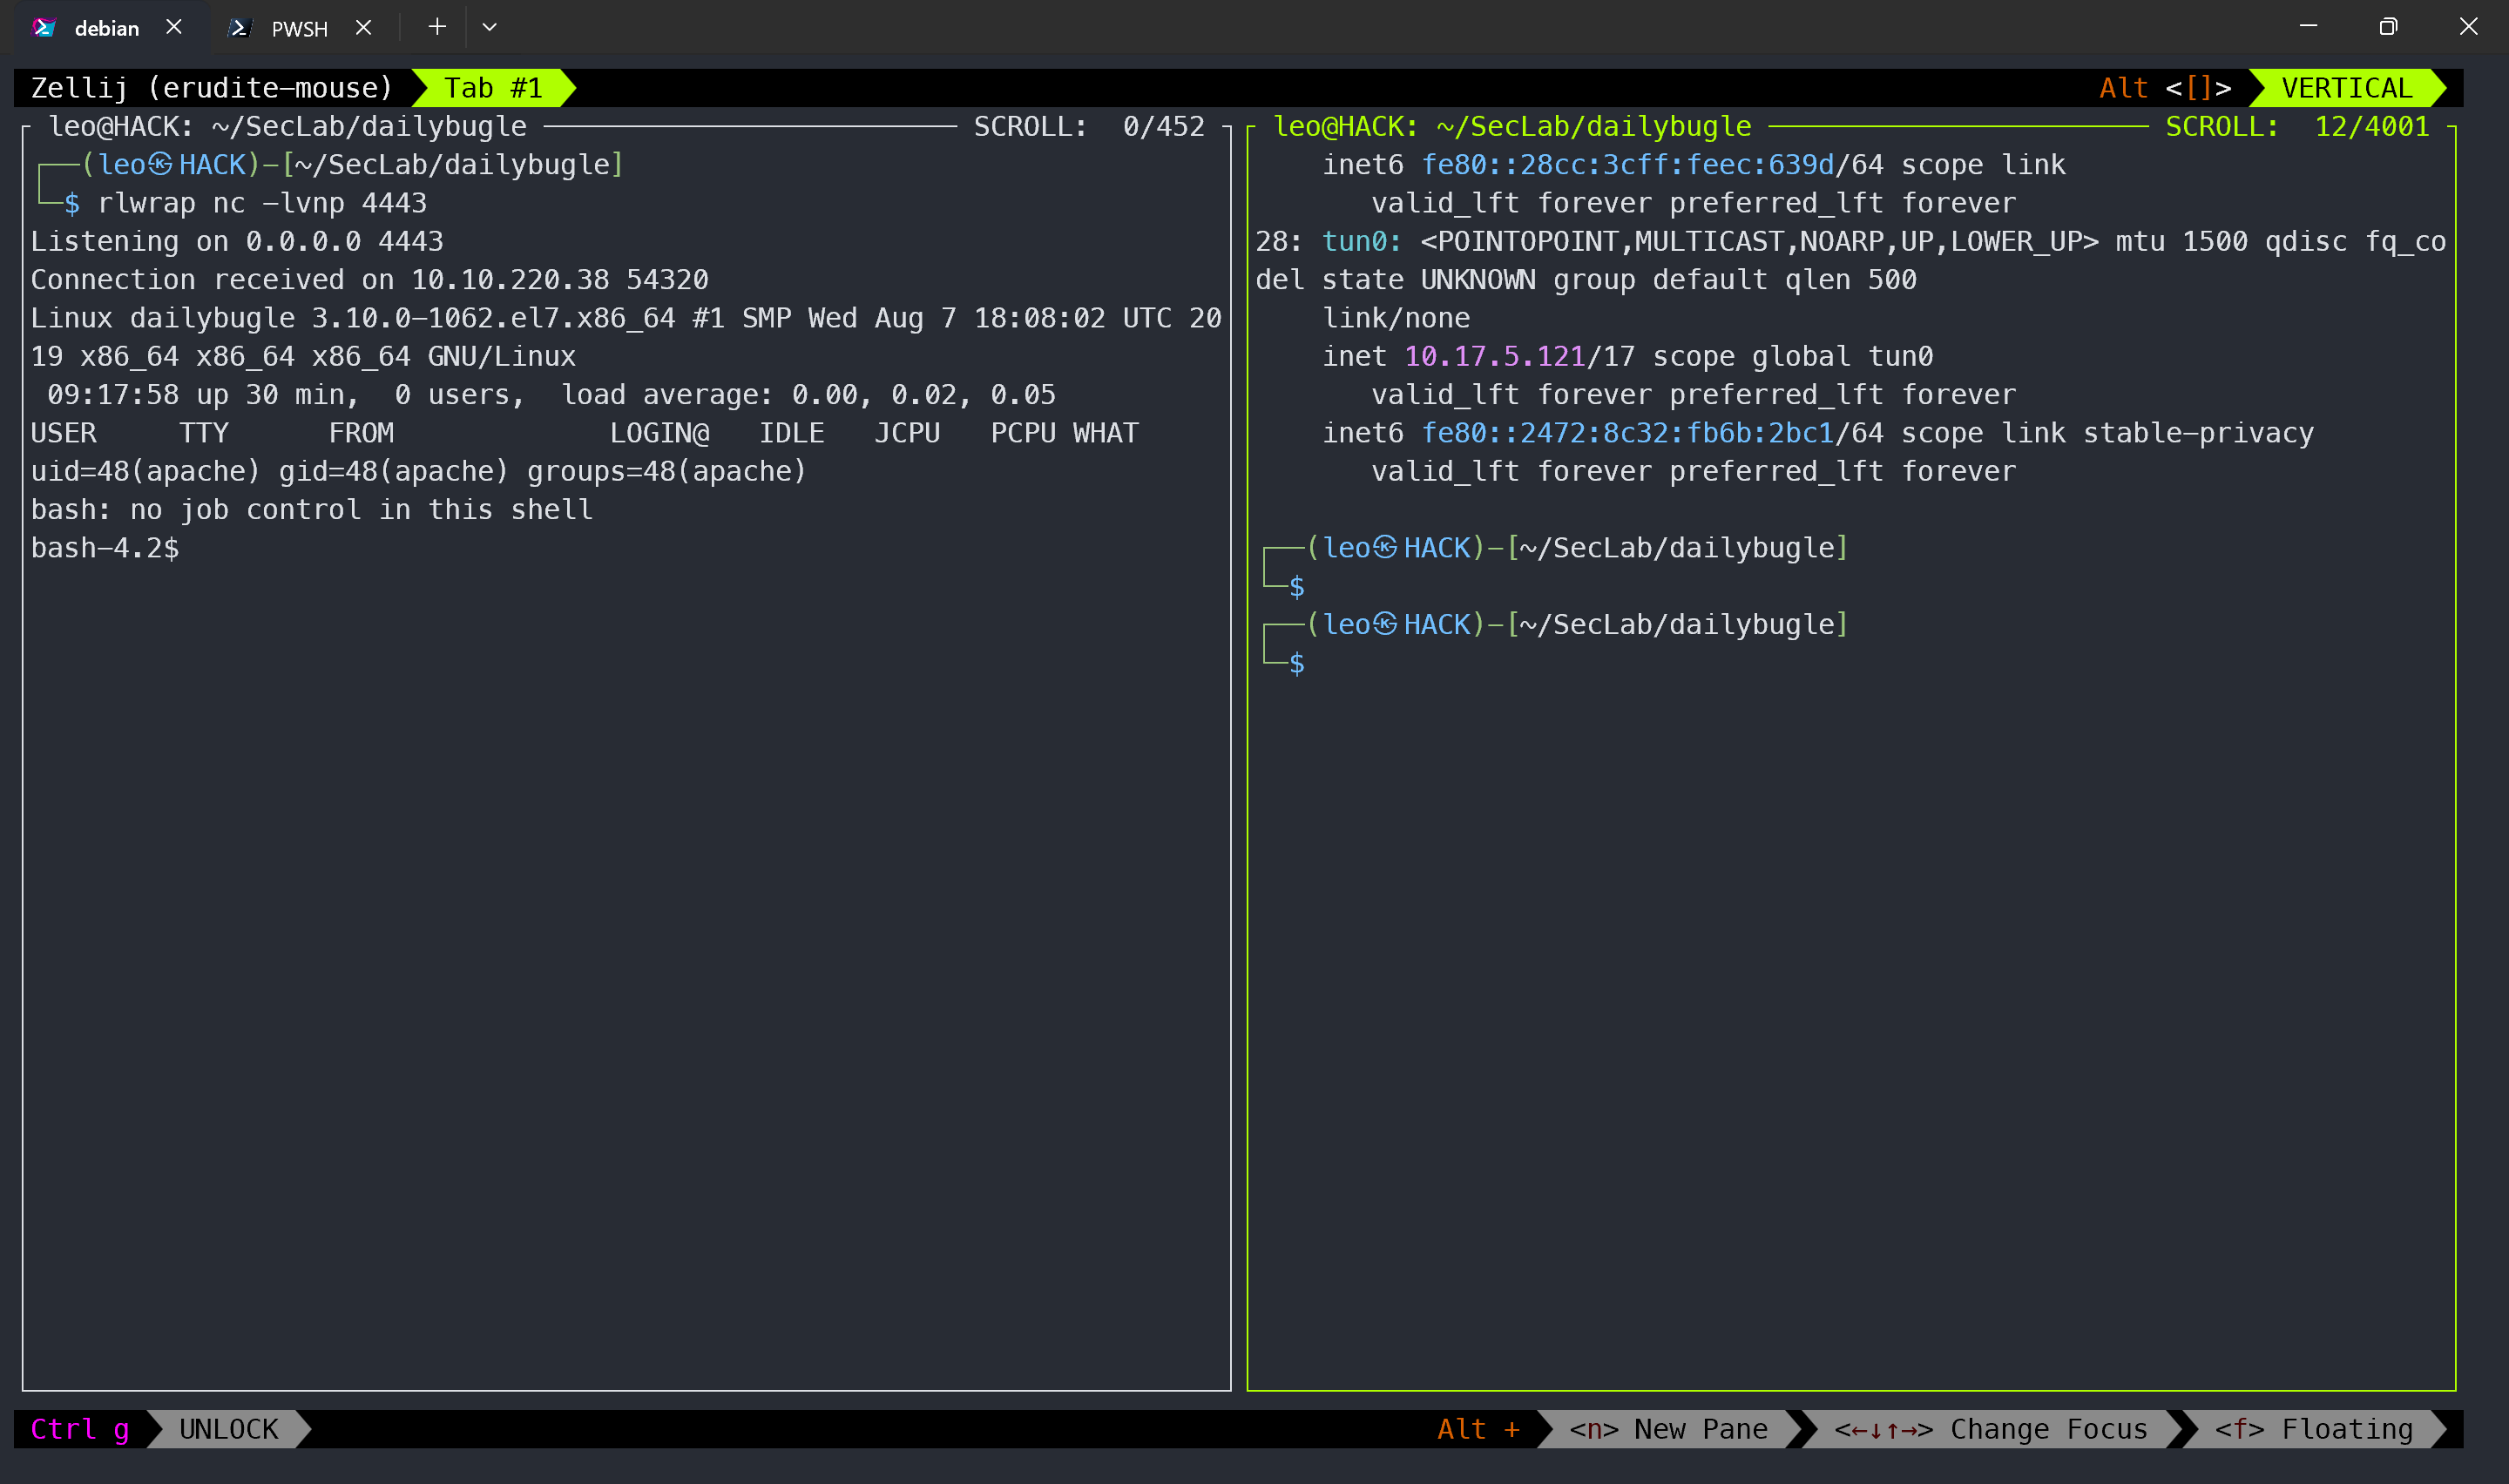Click the Connection received on 10.10.220.38 line

pyautogui.click(x=369, y=279)
